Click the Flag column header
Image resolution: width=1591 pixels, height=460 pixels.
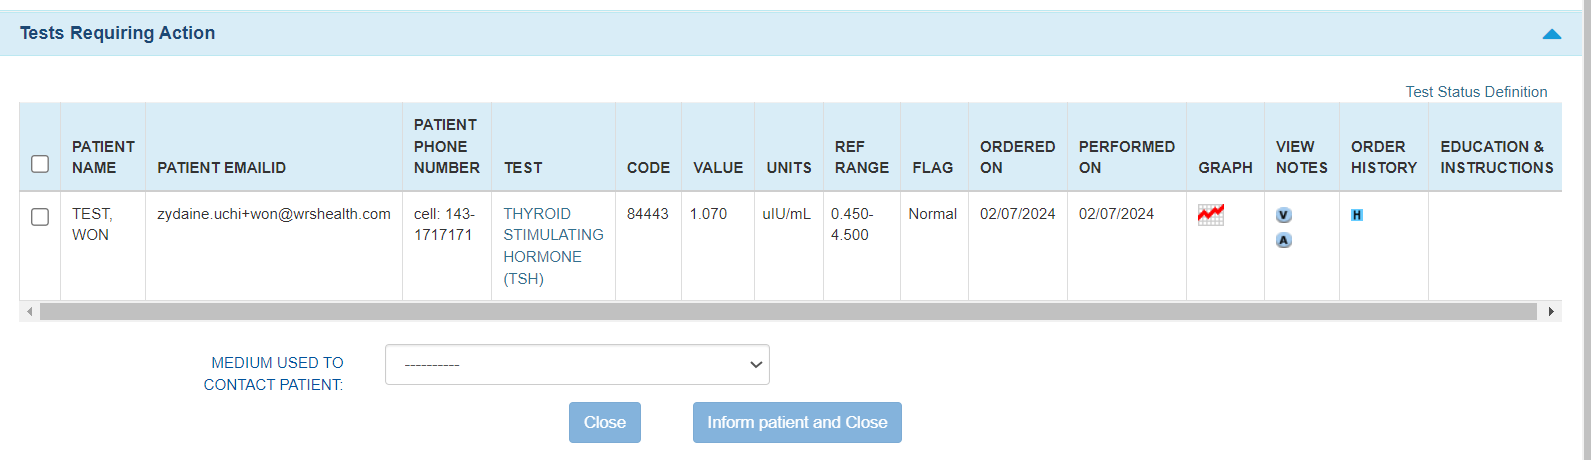(x=932, y=168)
